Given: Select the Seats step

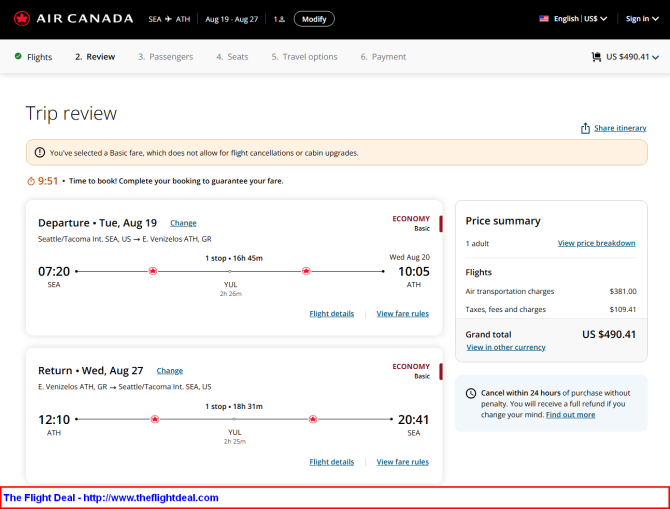Looking at the screenshot, I should [x=232, y=57].
